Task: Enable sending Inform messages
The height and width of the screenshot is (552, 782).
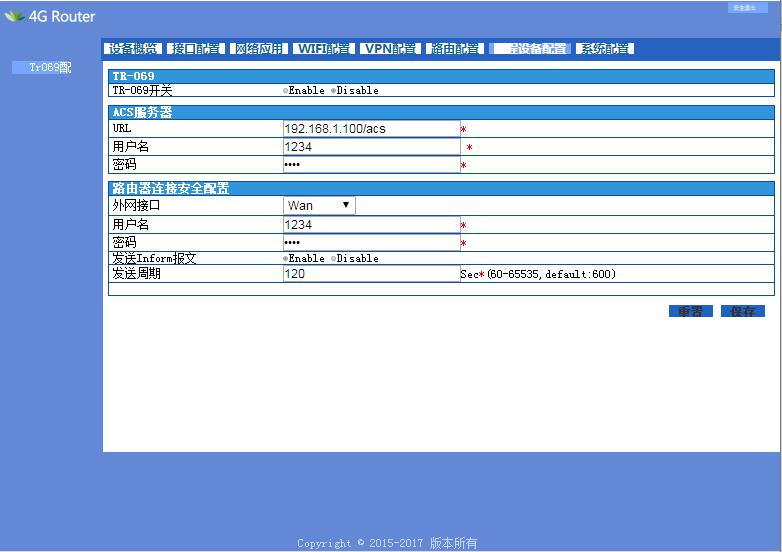Action: pyautogui.click(x=285, y=259)
